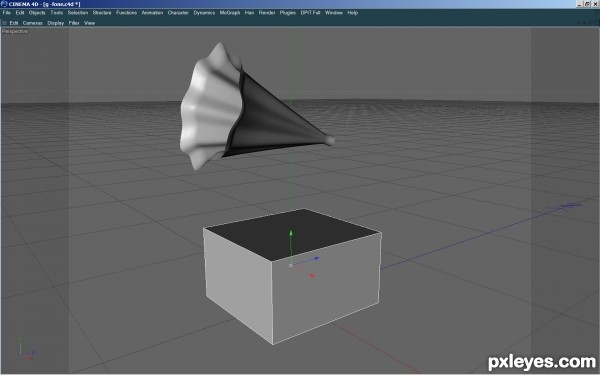This screenshot has width=600, height=375.
Task: Open the Plugins menu
Action: coord(288,13)
